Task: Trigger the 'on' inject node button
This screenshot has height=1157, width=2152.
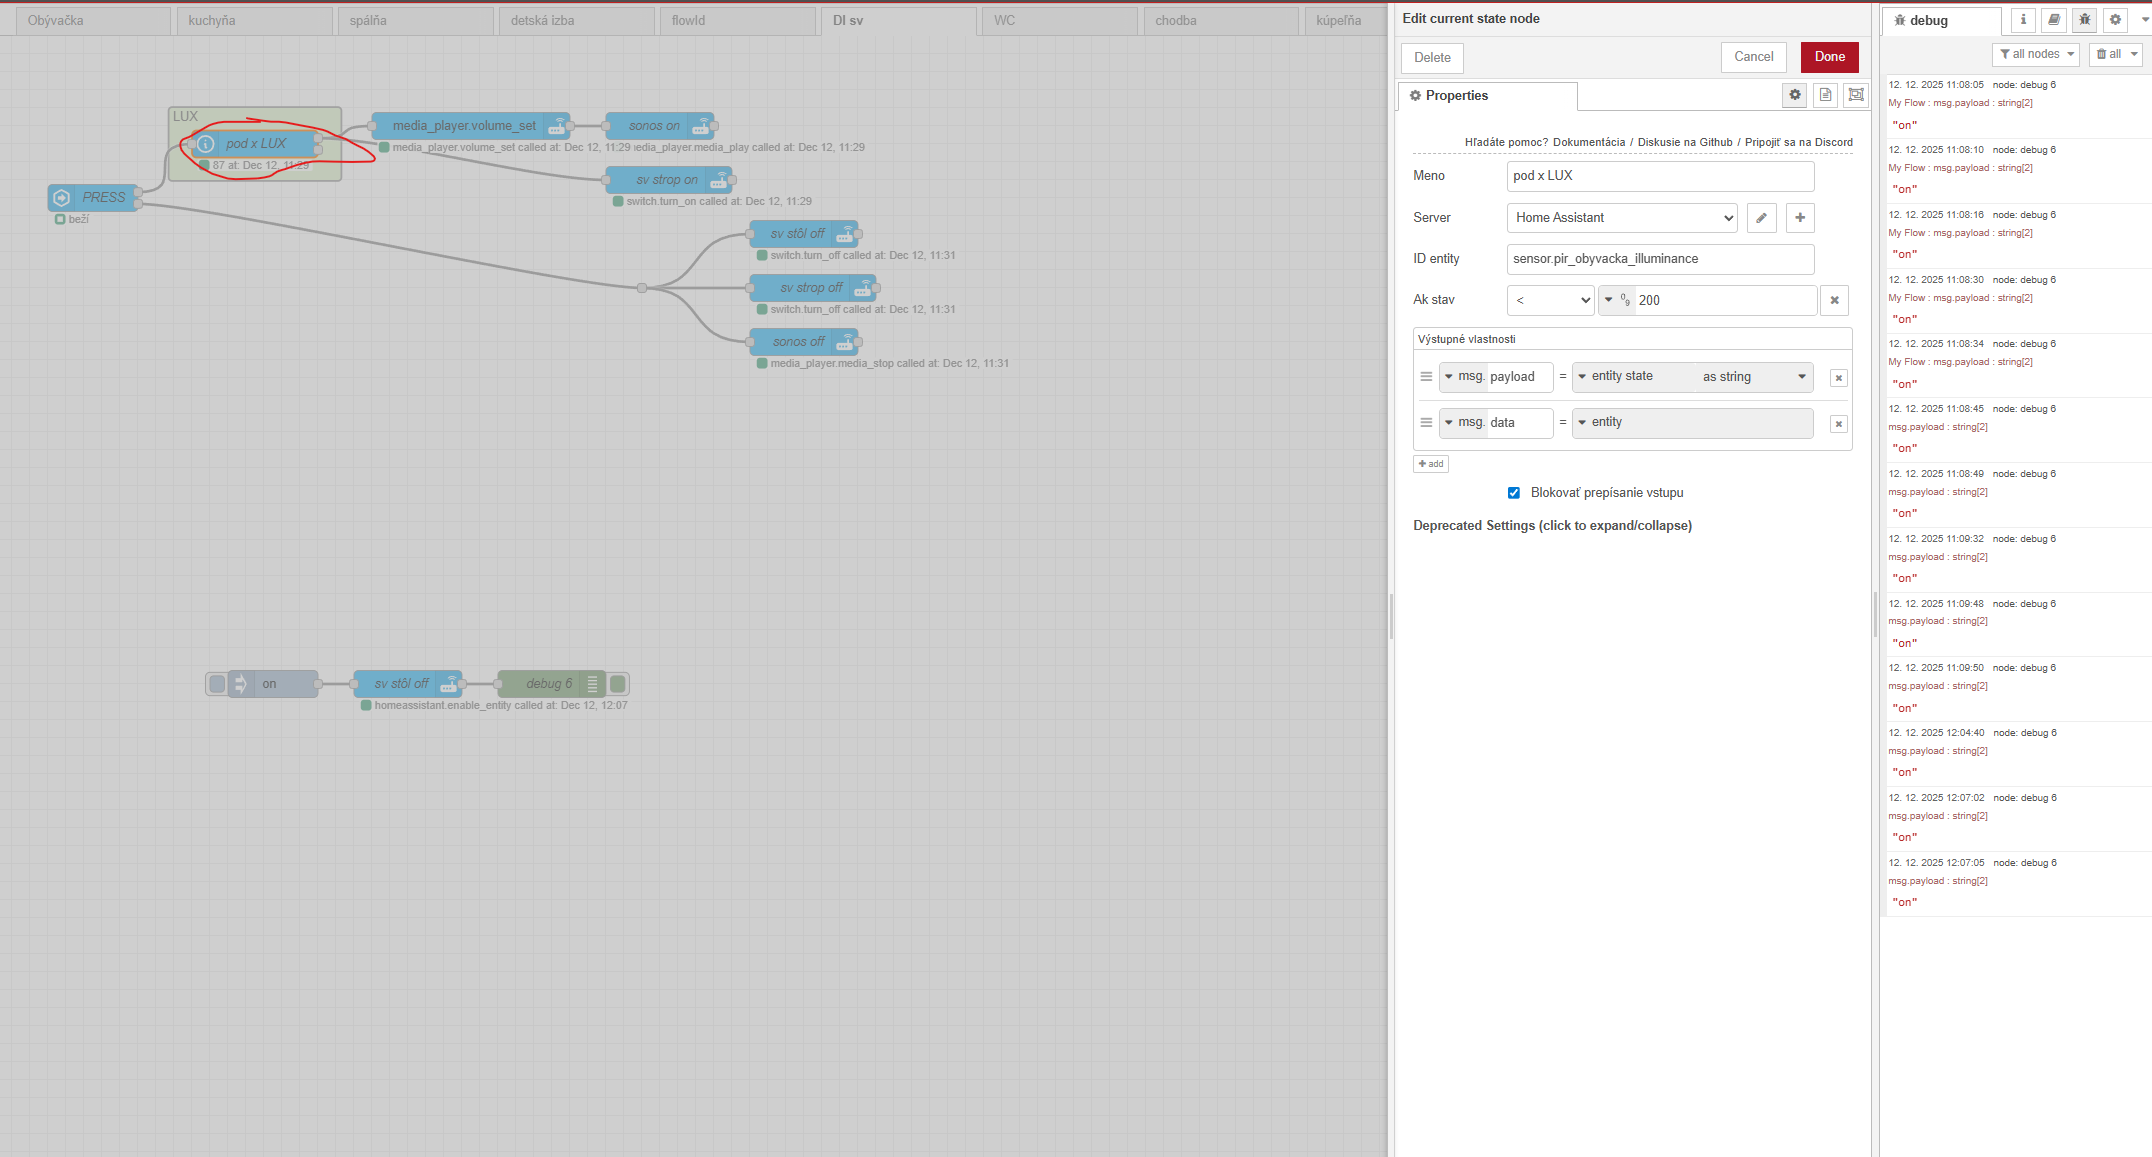Action: 217,684
